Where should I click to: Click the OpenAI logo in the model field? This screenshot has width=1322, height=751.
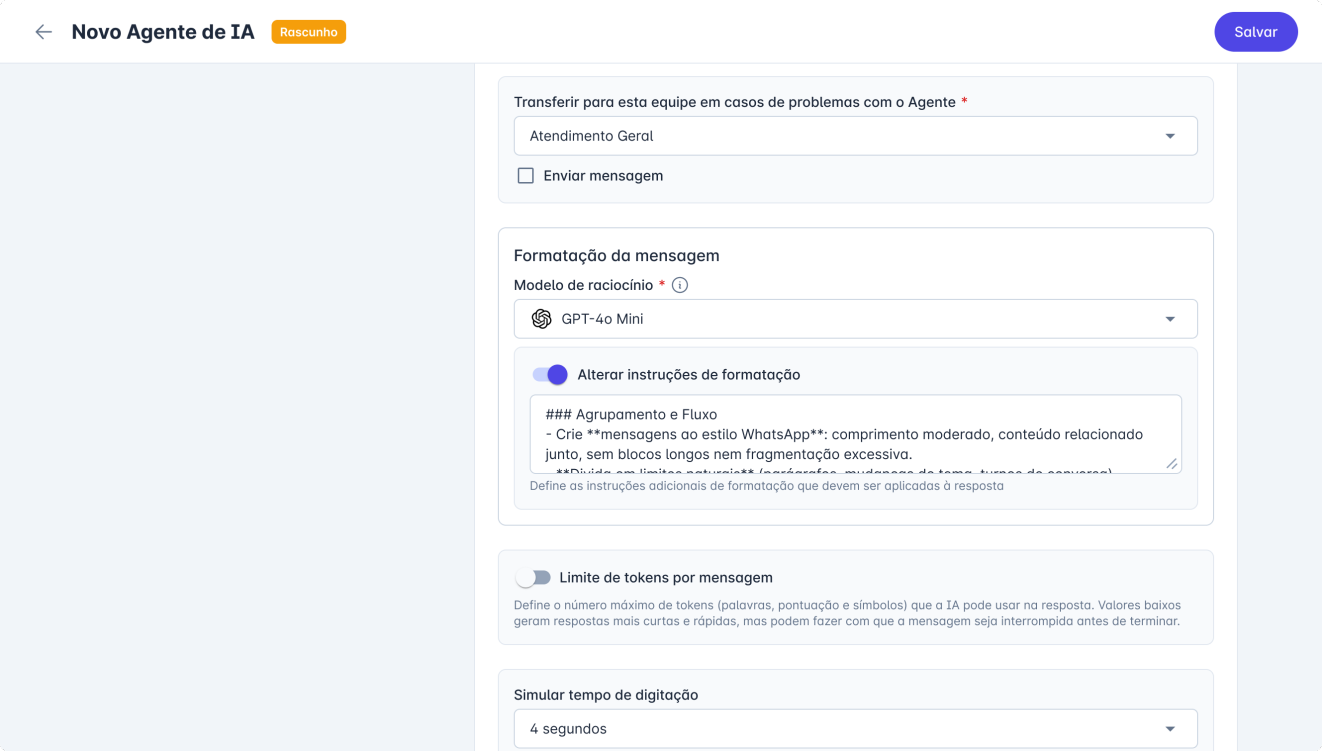point(540,318)
